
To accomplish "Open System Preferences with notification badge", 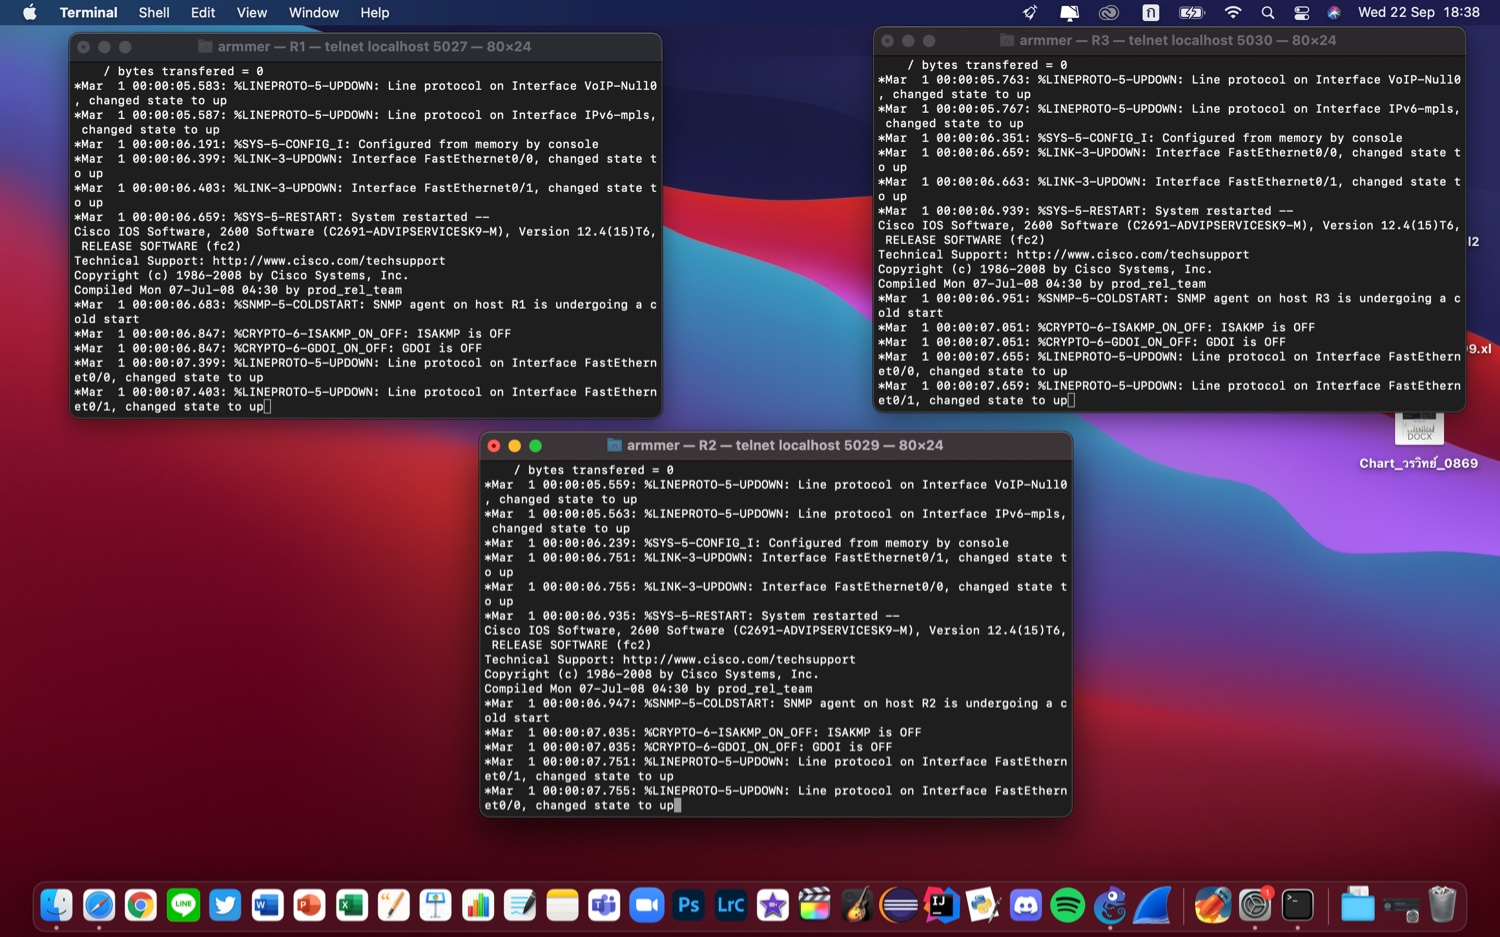I will [1254, 906].
